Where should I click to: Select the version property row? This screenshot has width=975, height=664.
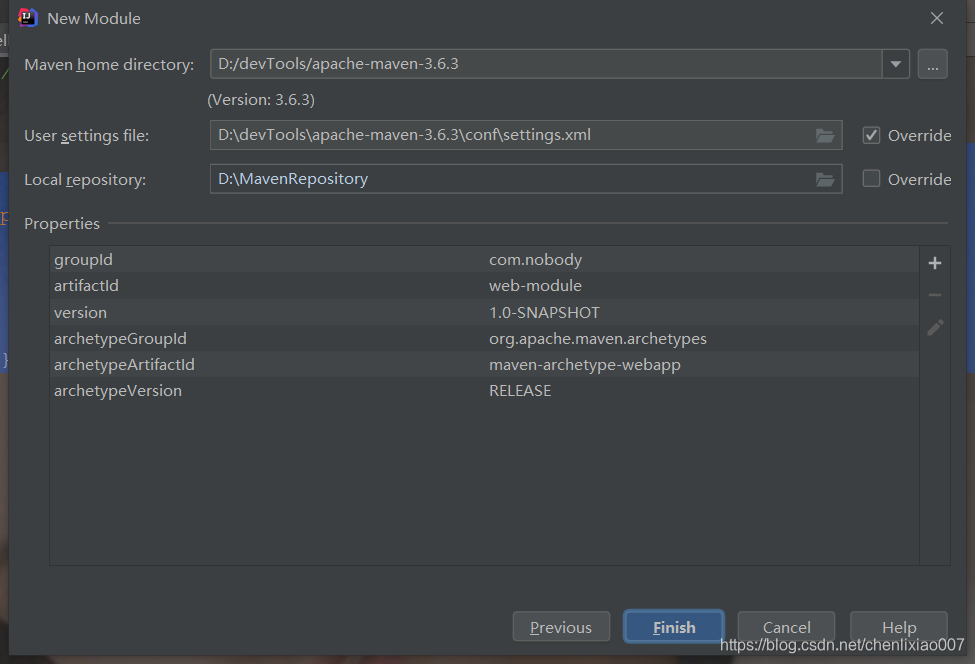[x=484, y=312]
